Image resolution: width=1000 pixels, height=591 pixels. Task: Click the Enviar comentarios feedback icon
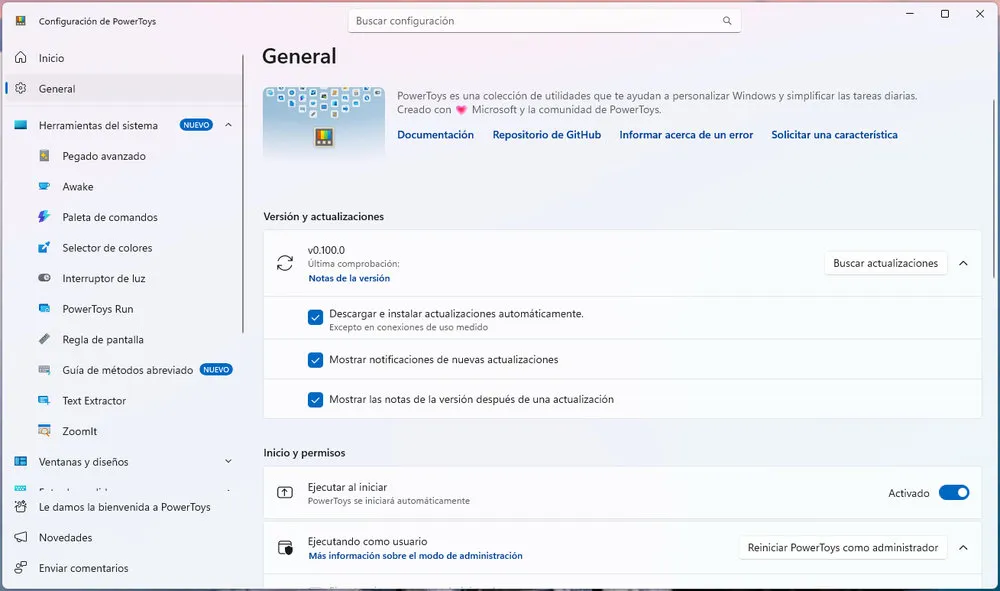tap(20, 567)
